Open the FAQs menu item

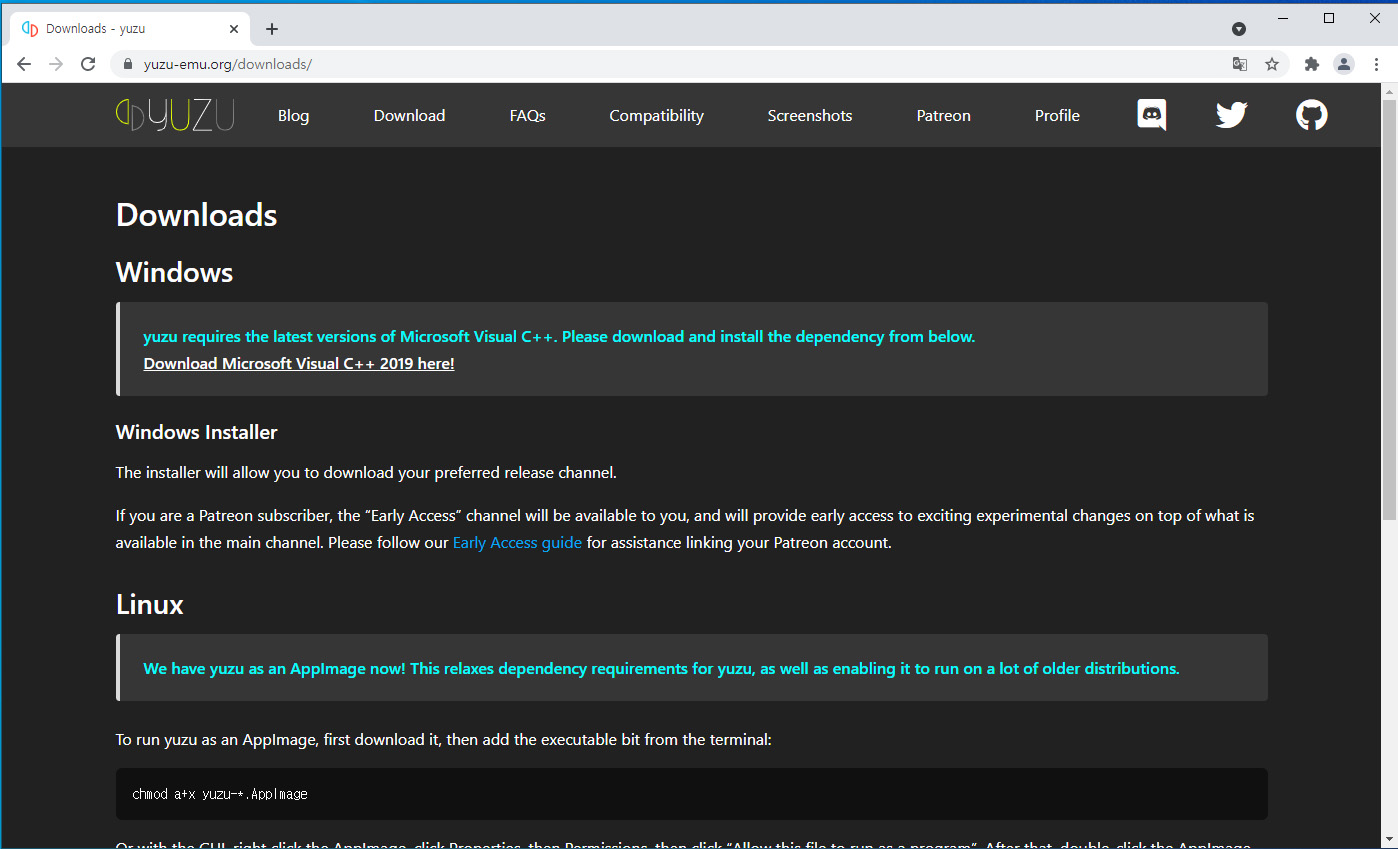[527, 115]
